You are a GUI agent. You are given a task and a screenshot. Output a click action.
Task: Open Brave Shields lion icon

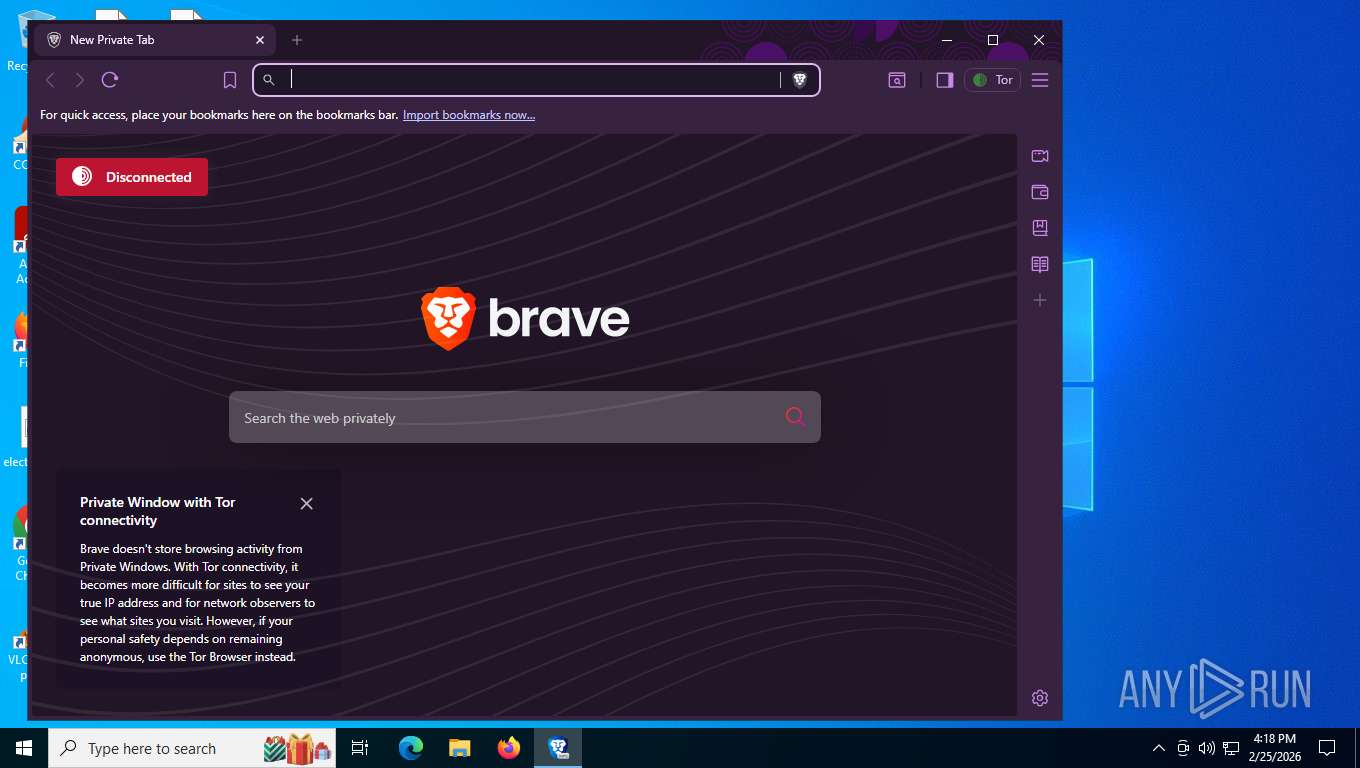tap(800, 80)
